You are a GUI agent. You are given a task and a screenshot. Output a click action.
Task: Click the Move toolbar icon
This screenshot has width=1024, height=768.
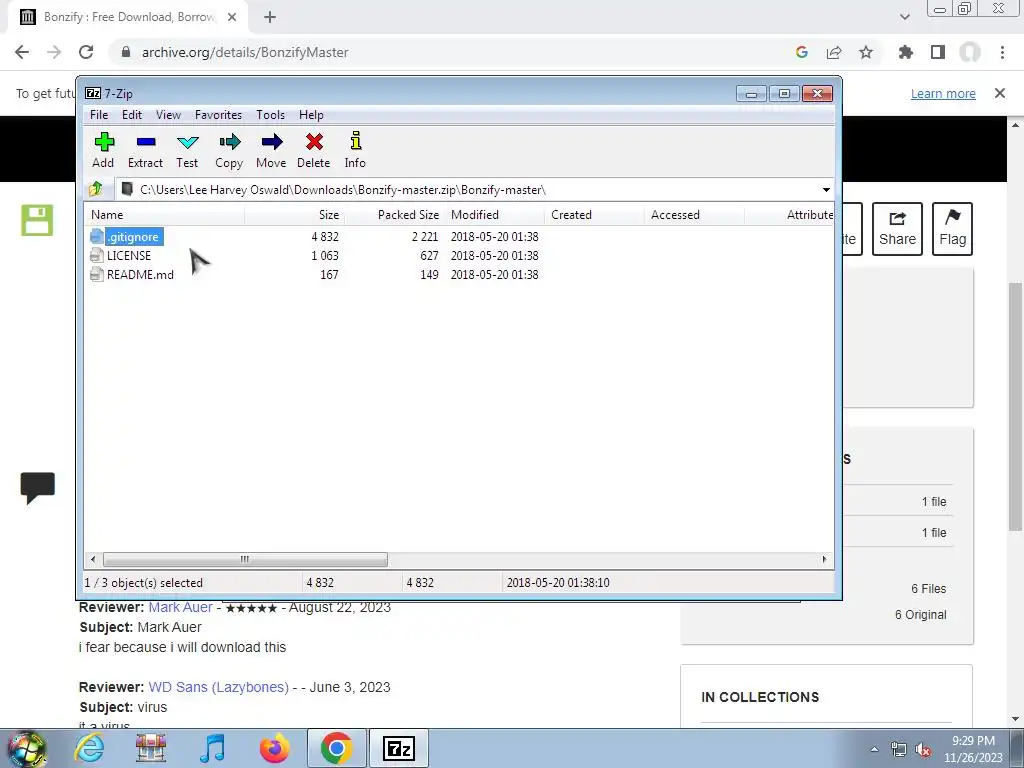coord(271,150)
